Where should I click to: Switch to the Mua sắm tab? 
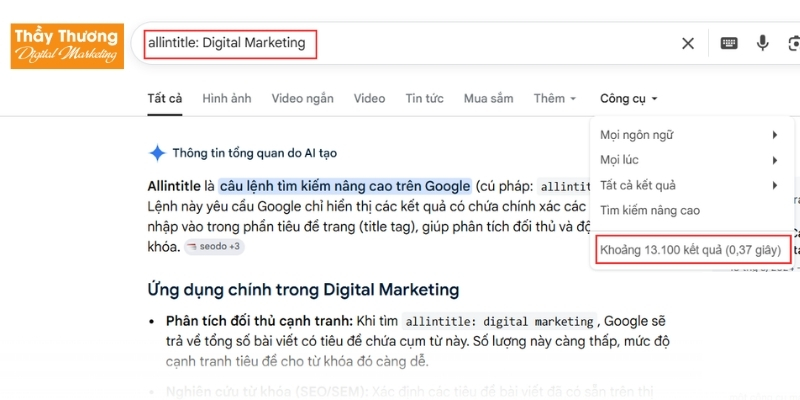coord(488,98)
